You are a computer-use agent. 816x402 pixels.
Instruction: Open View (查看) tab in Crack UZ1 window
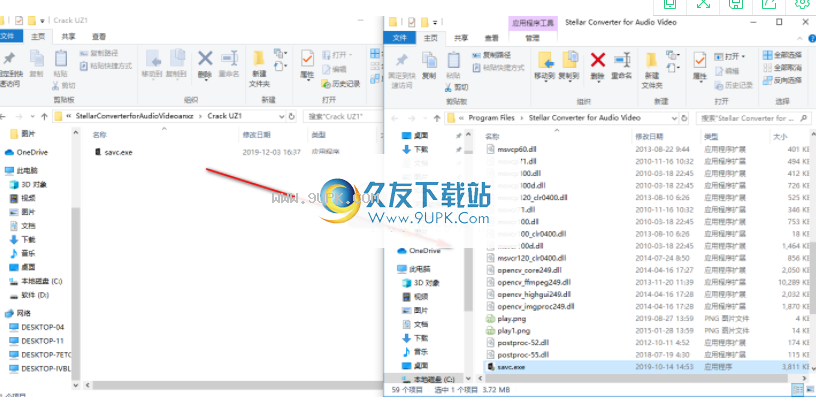(99, 36)
